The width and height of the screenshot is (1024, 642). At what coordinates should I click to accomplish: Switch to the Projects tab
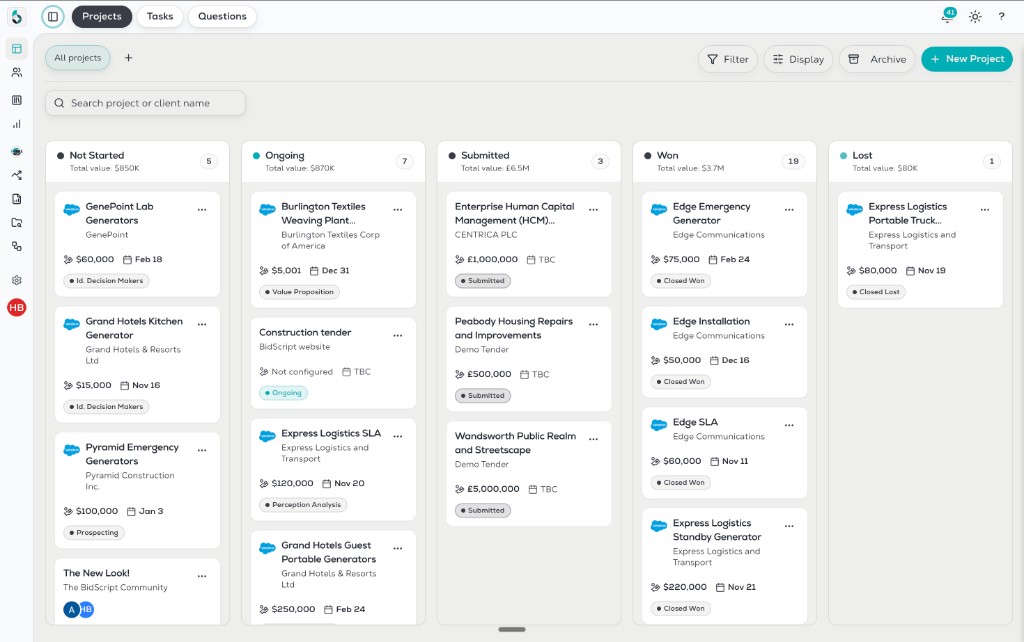102,16
